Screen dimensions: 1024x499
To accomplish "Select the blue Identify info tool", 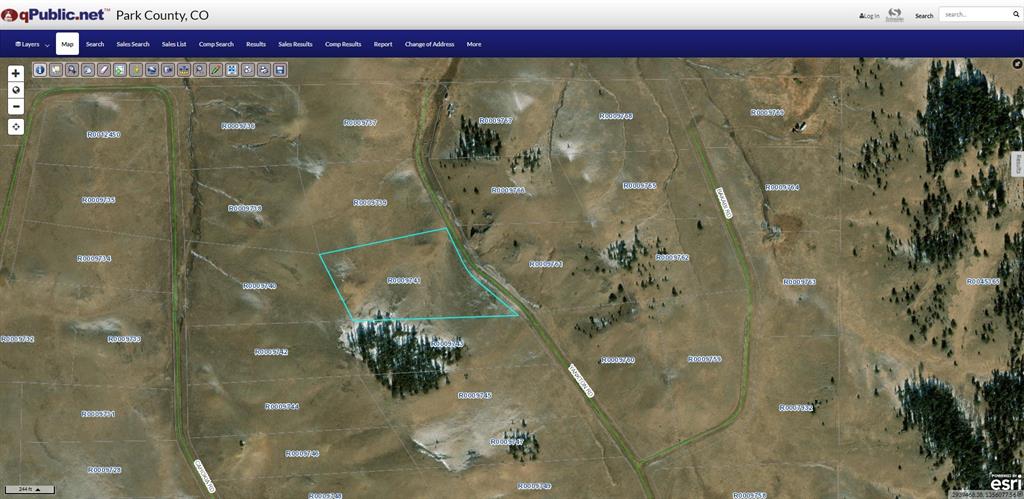I will [40, 70].
